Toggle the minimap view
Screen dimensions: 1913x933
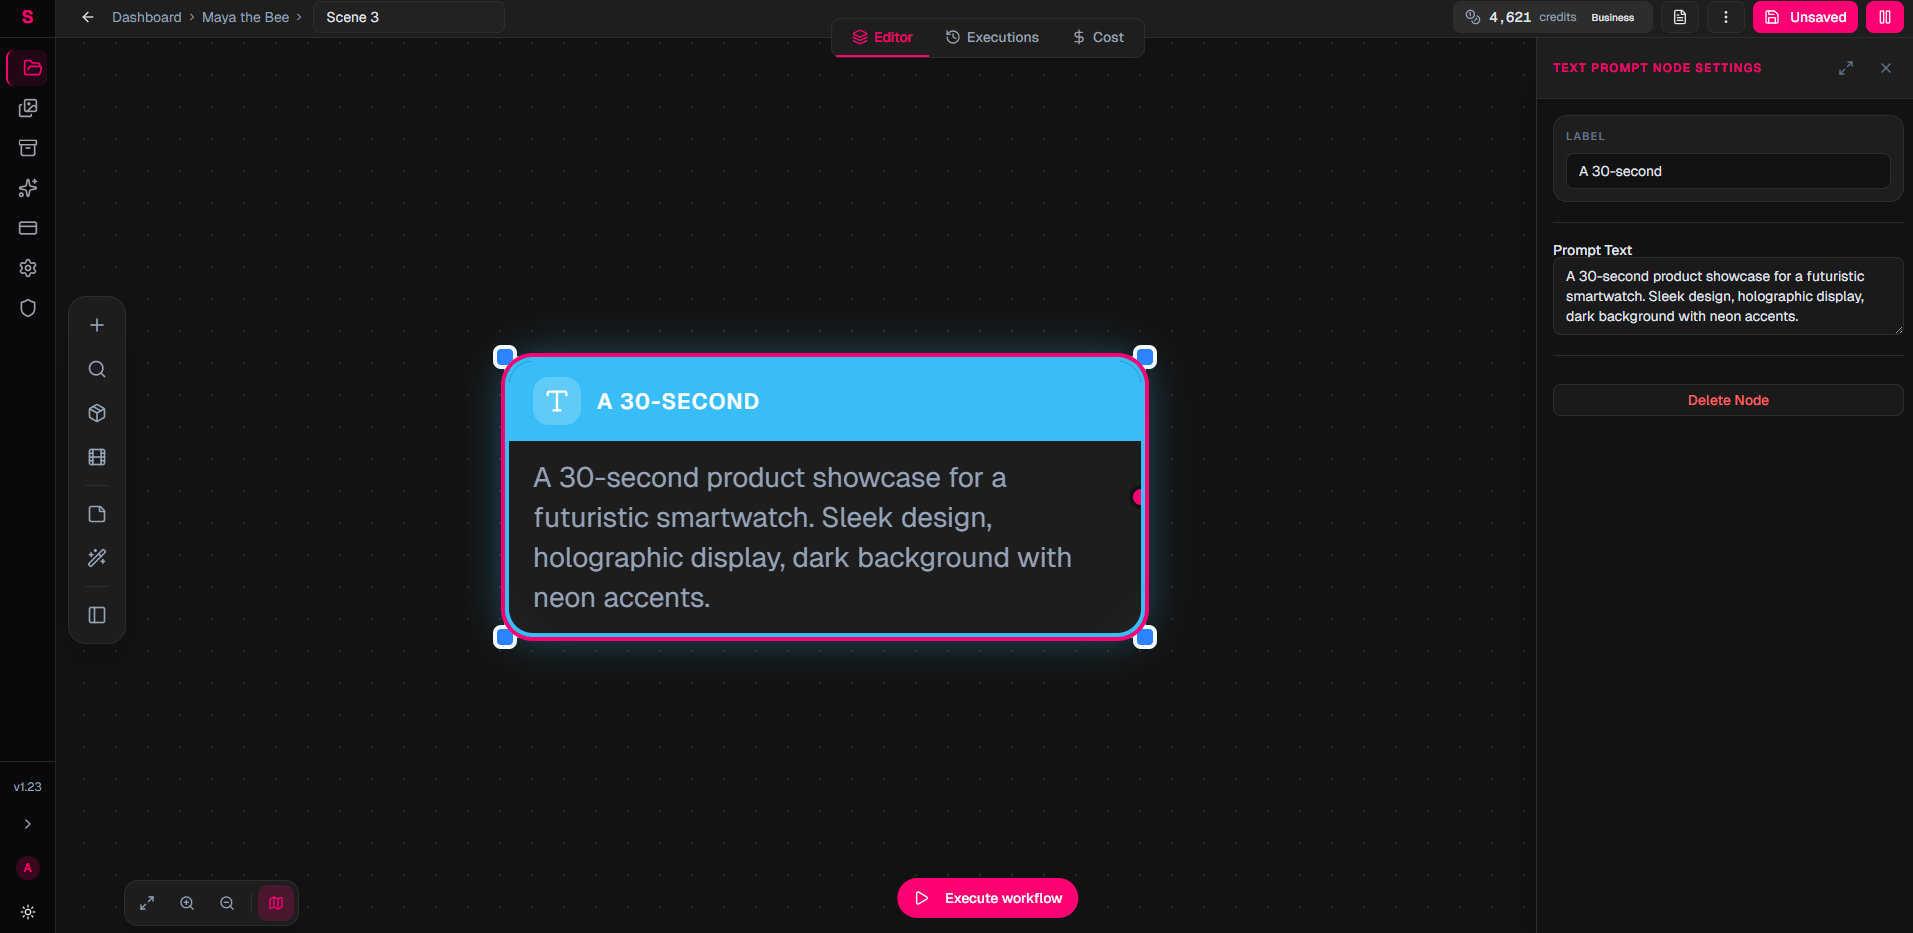tap(276, 902)
